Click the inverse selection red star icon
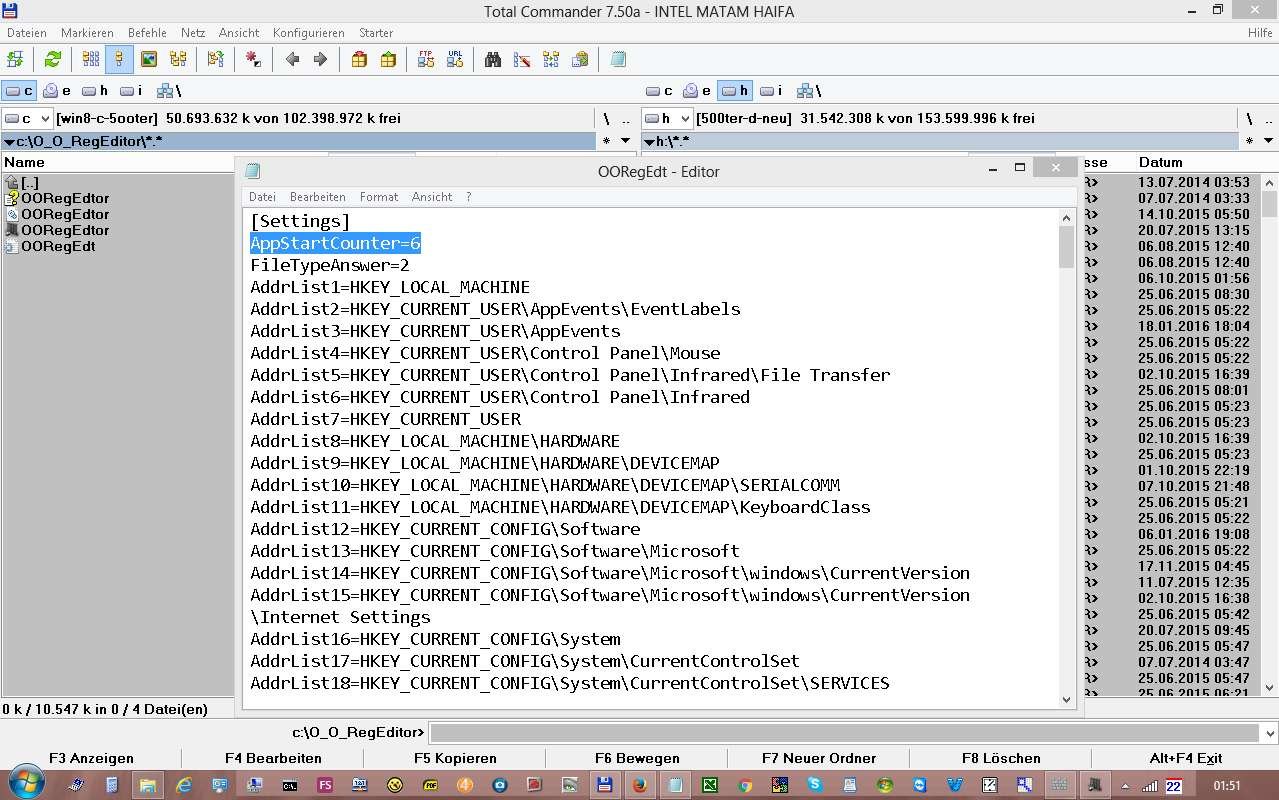 tap(254, 60)
